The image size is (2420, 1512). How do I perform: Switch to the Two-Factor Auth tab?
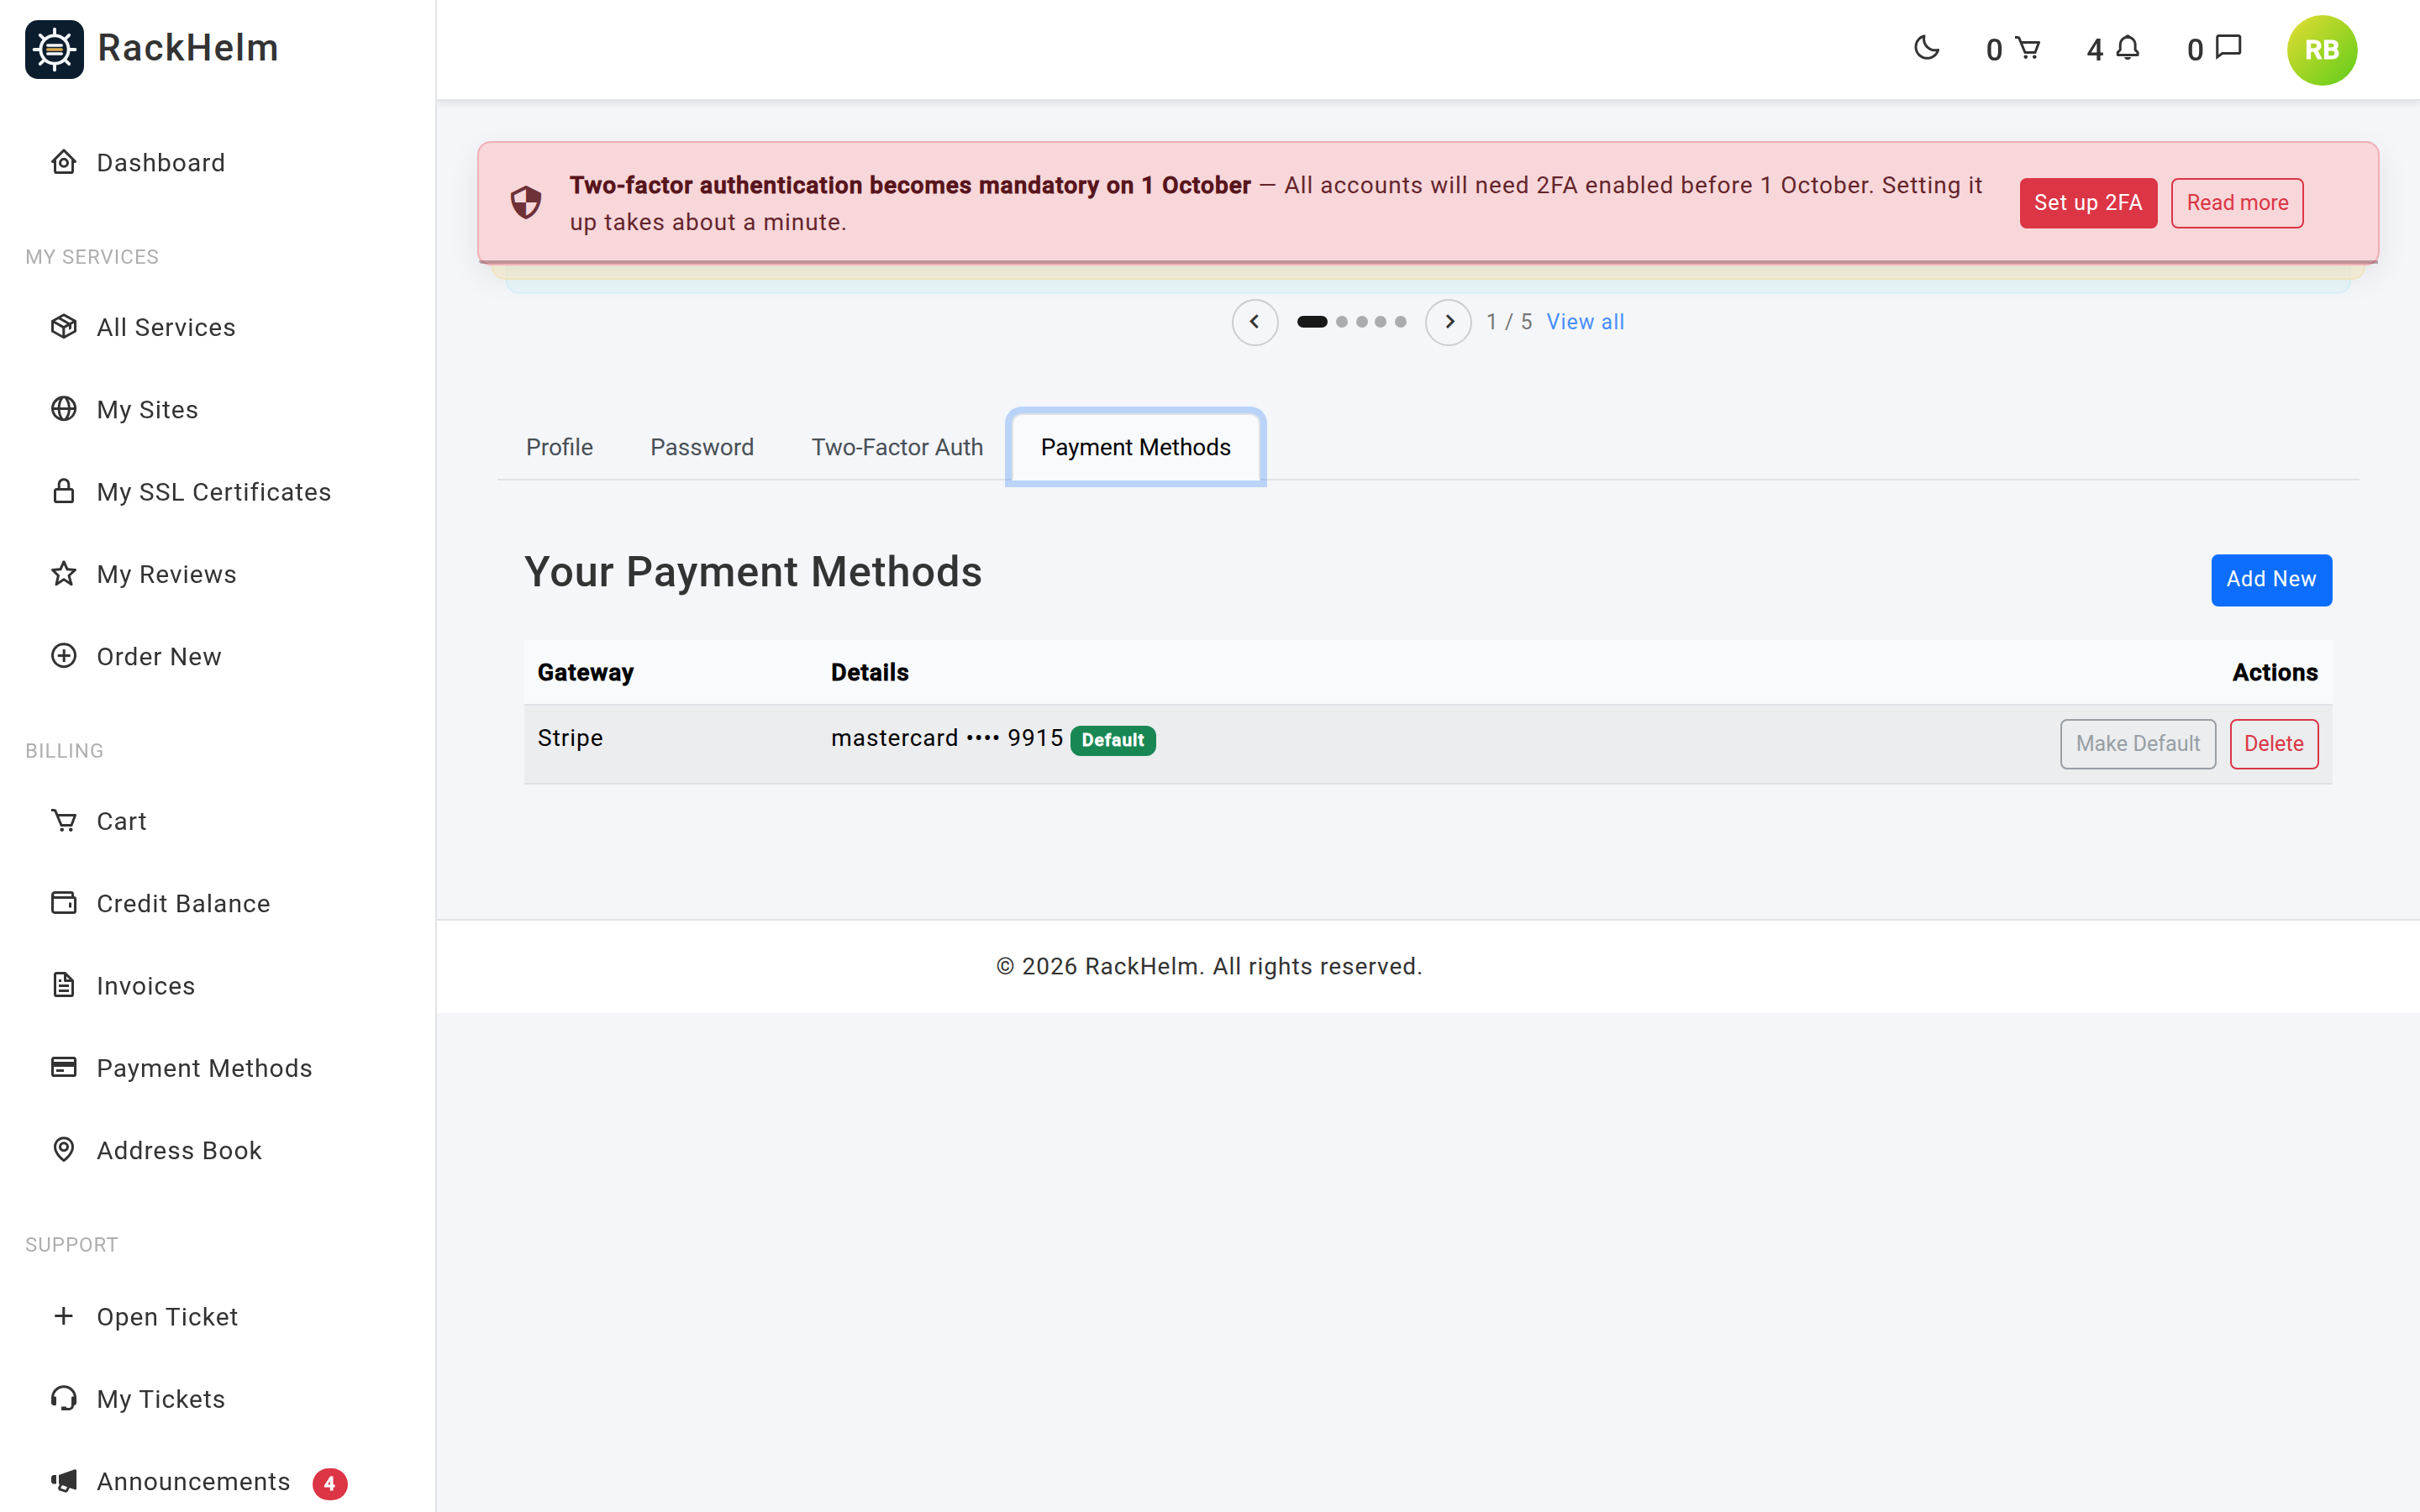(x=897, y=447)
